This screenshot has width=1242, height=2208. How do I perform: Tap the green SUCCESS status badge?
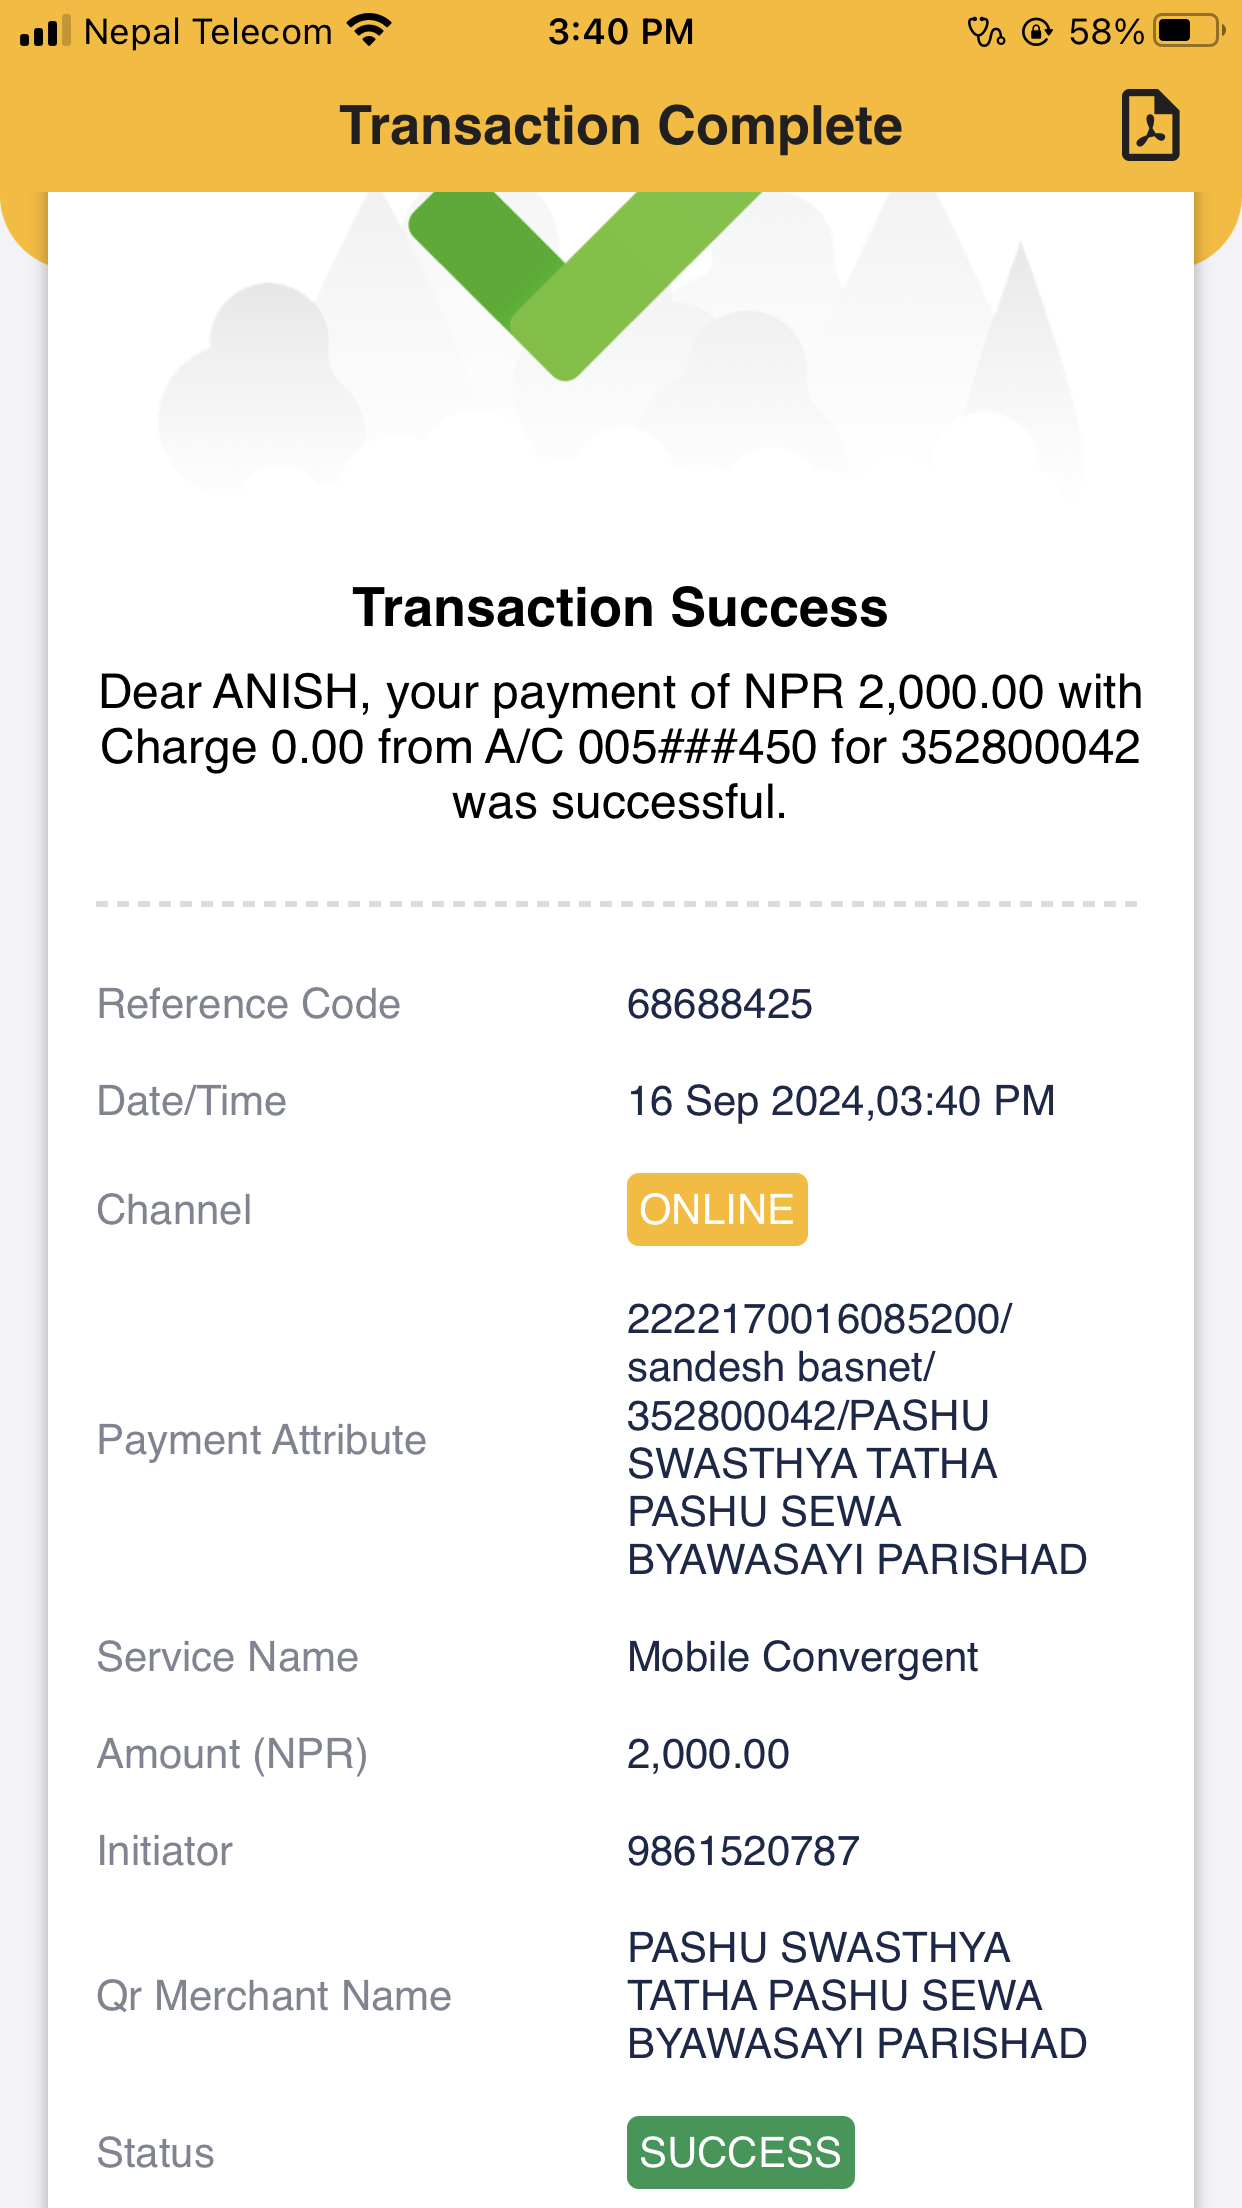(741, 2152)
